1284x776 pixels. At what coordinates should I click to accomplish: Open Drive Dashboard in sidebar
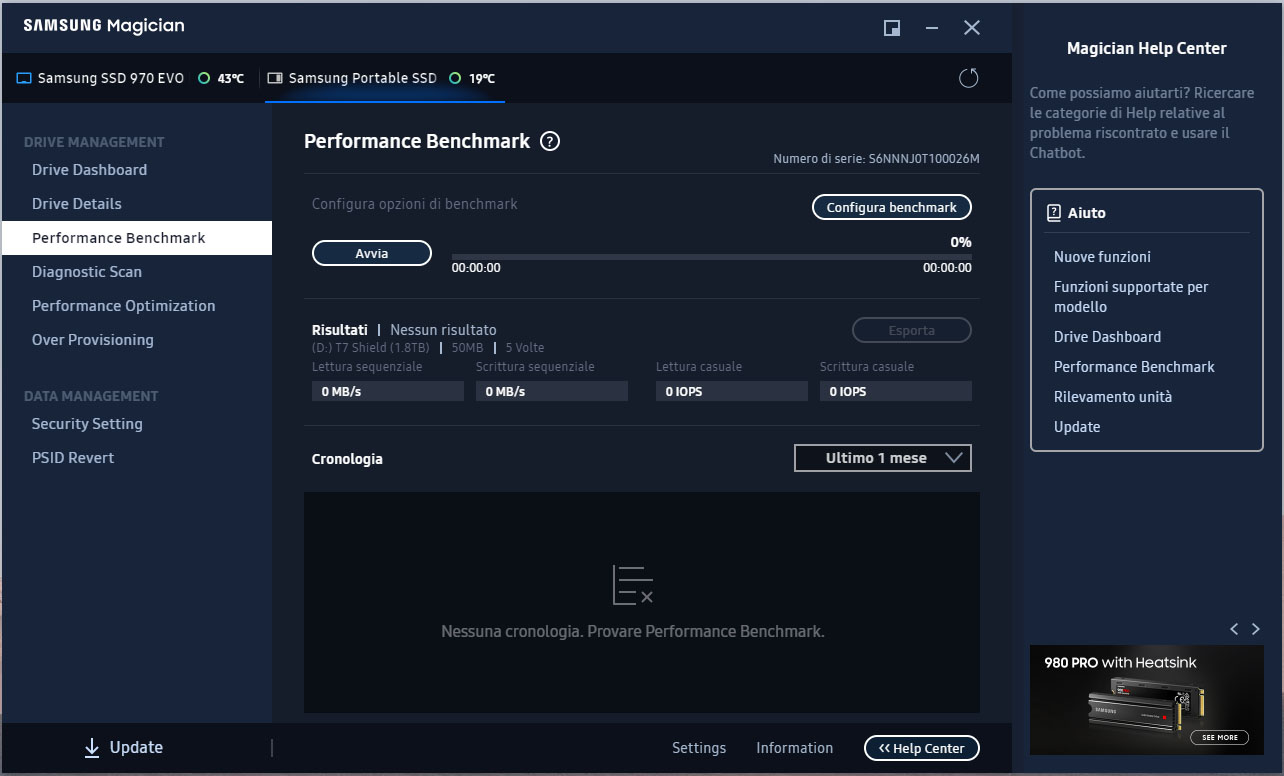(x=89, y=170)
